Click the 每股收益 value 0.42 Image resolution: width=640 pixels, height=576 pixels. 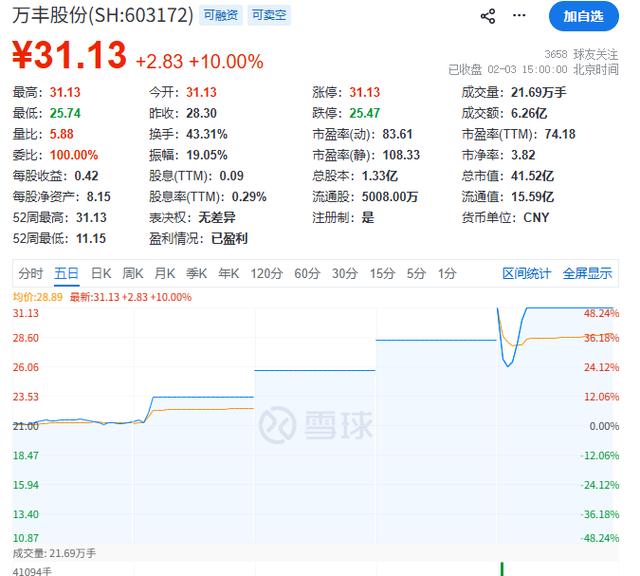pos(87,176)
